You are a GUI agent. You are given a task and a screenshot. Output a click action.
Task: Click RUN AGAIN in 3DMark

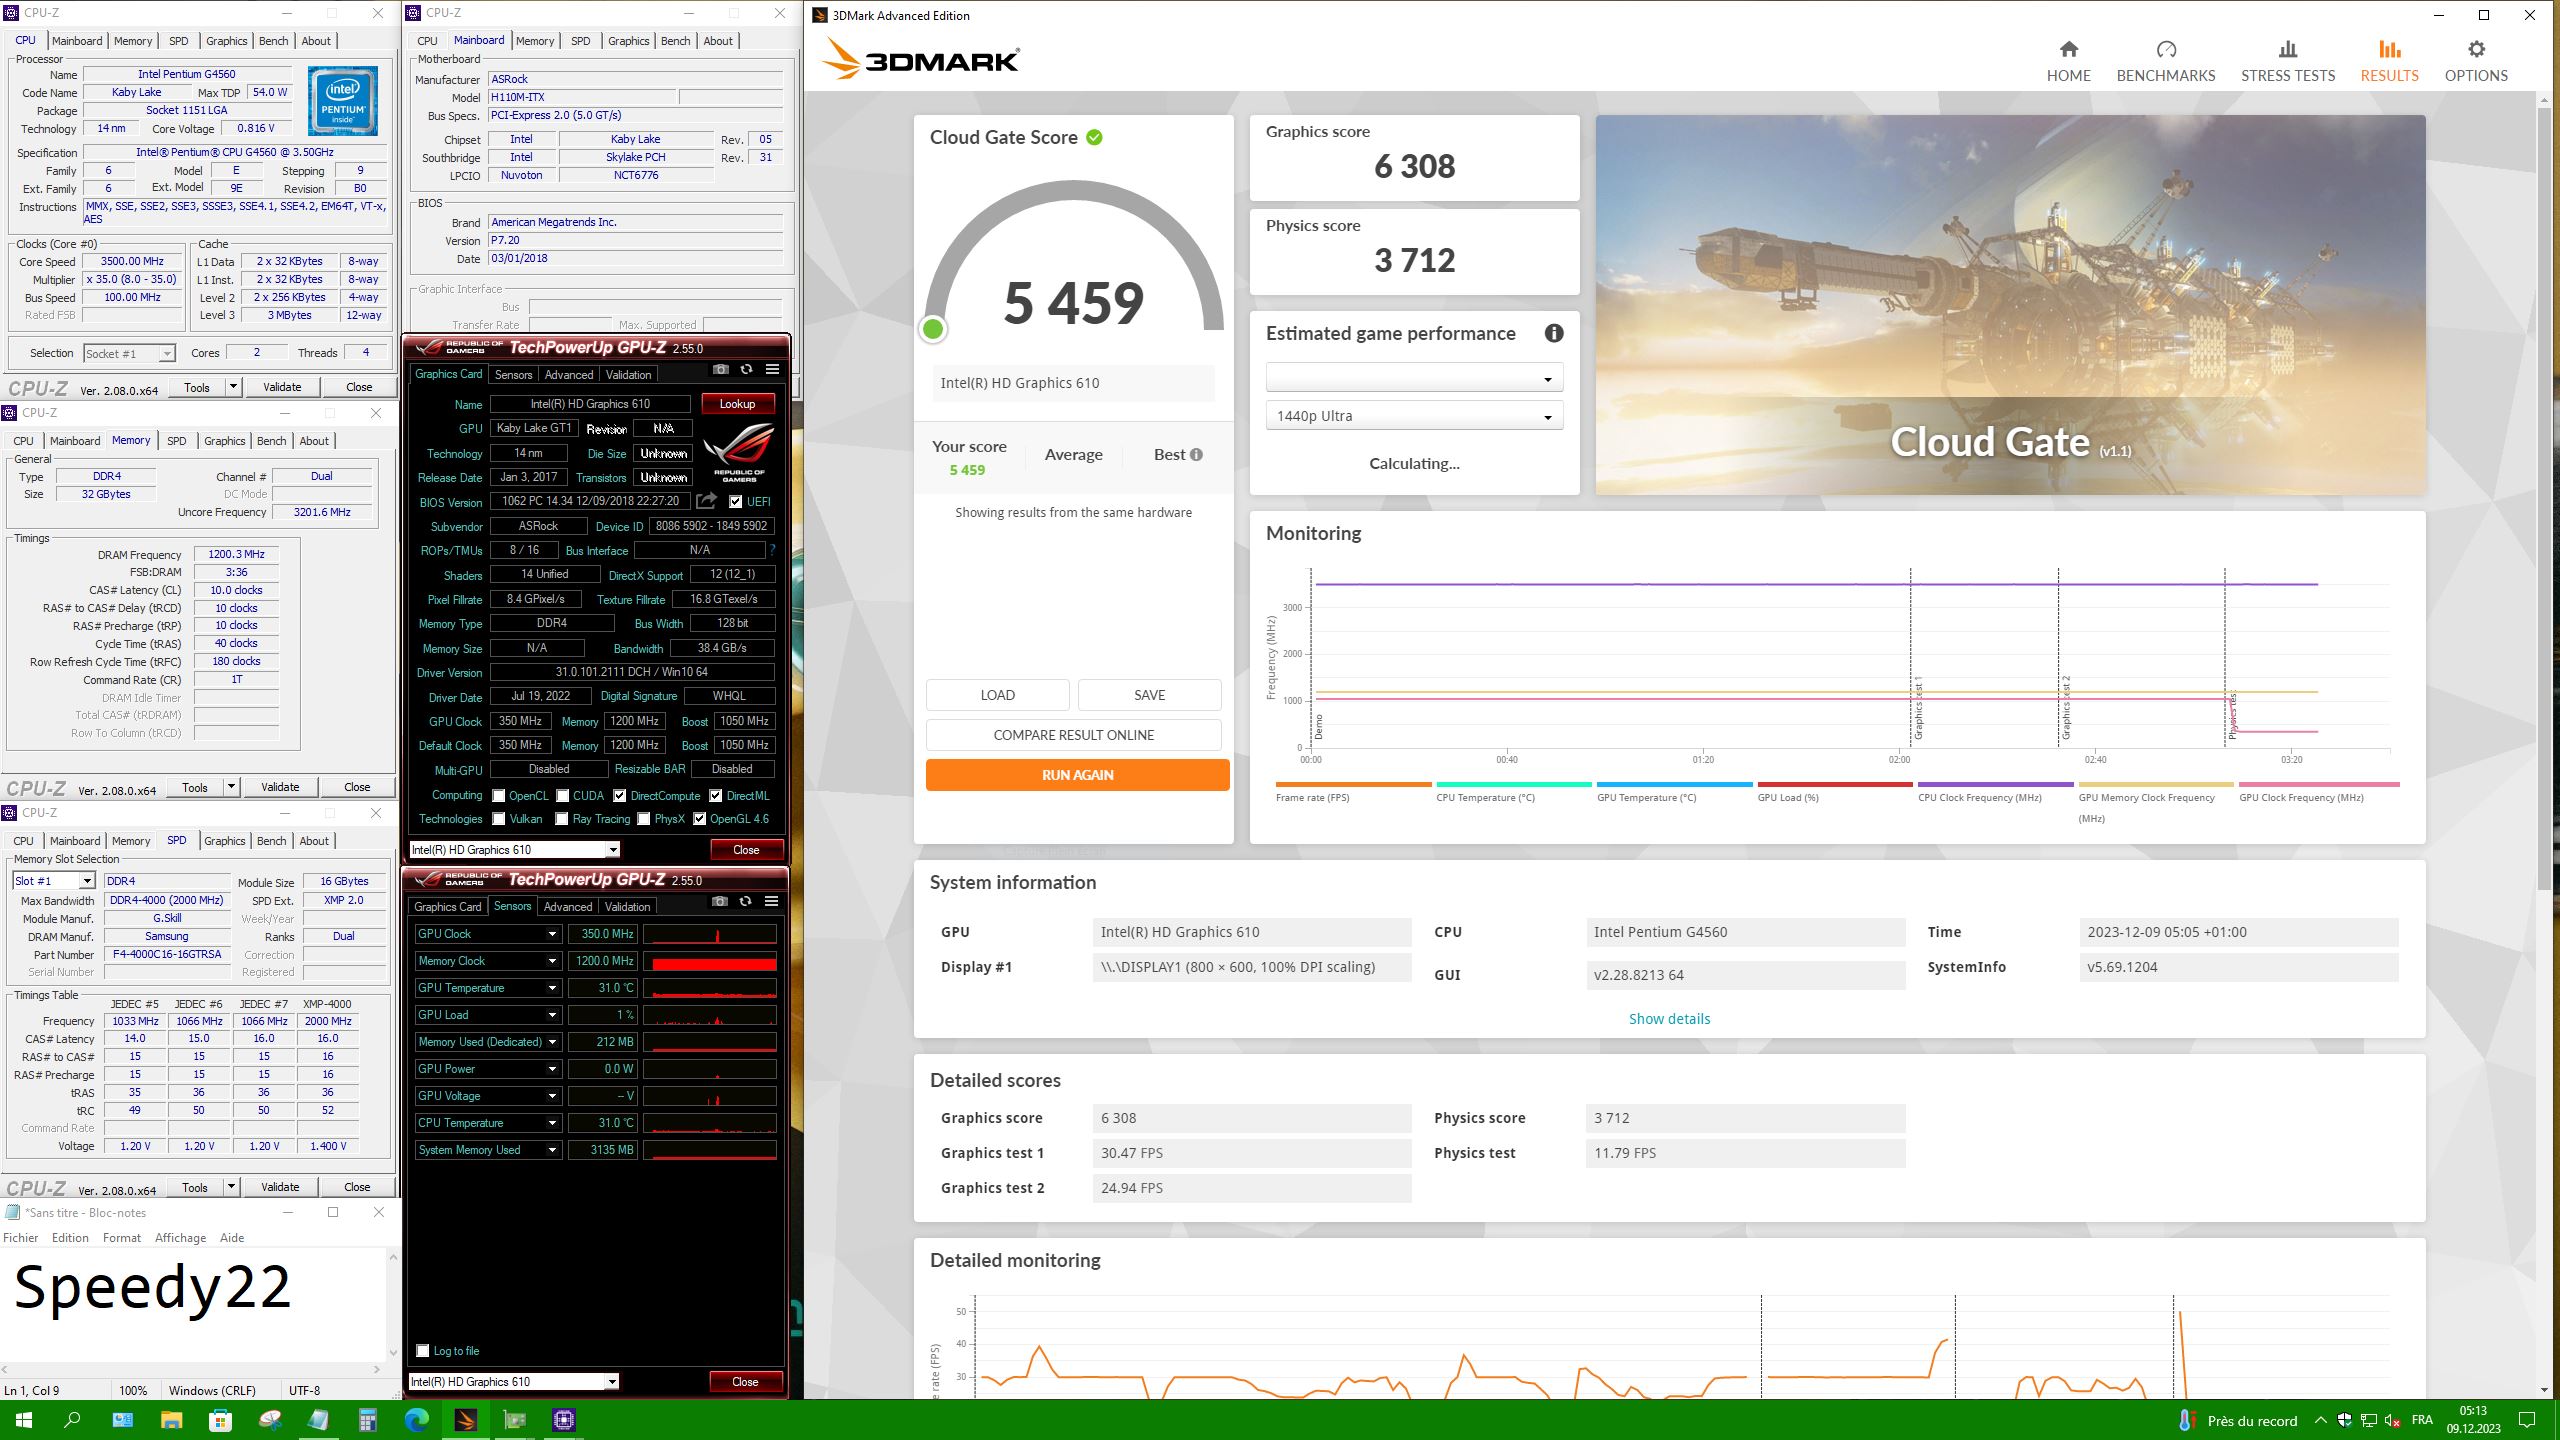(1077, 775)
